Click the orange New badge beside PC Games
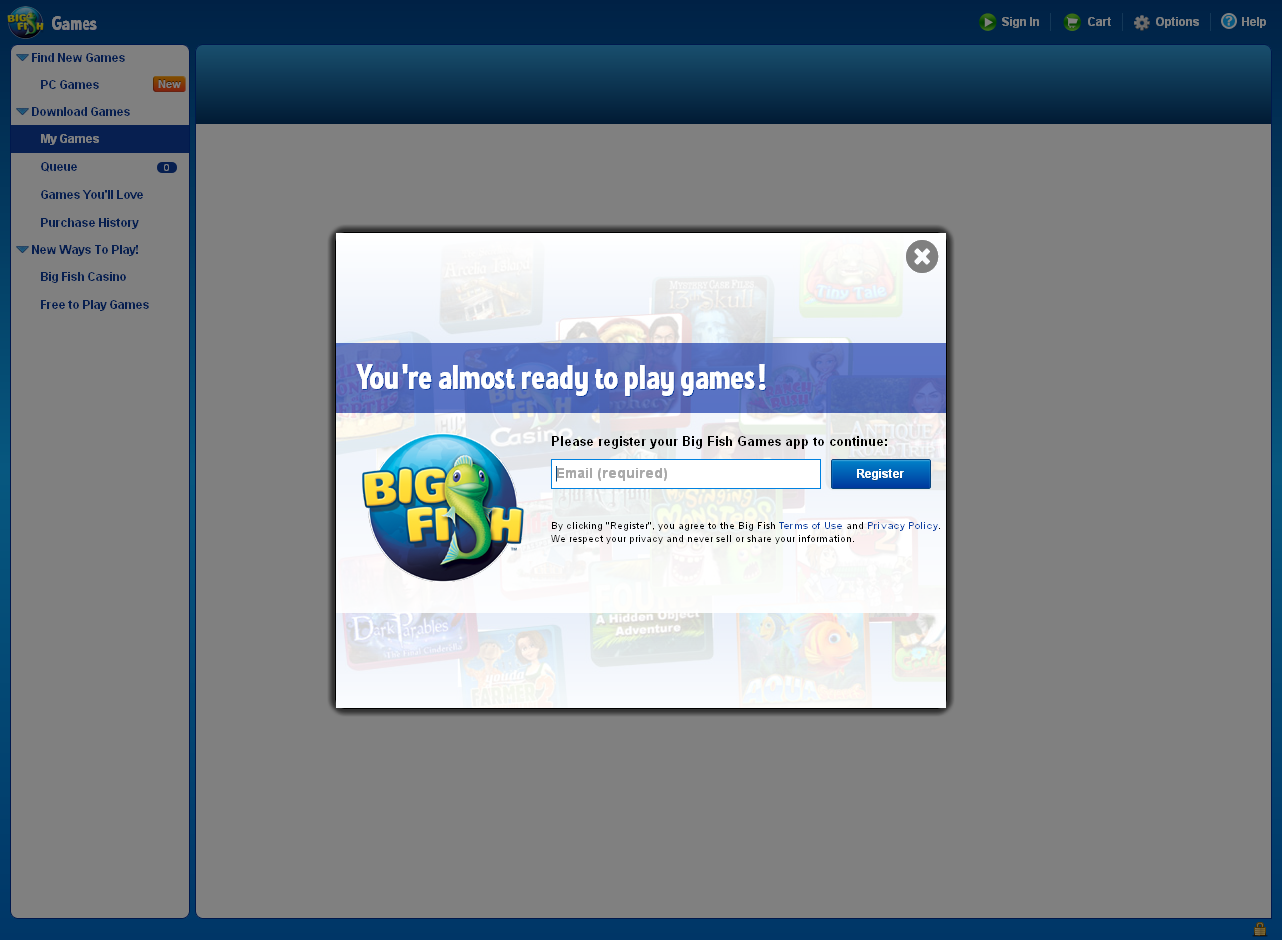 pyautogui.click(x=169, y=84)
